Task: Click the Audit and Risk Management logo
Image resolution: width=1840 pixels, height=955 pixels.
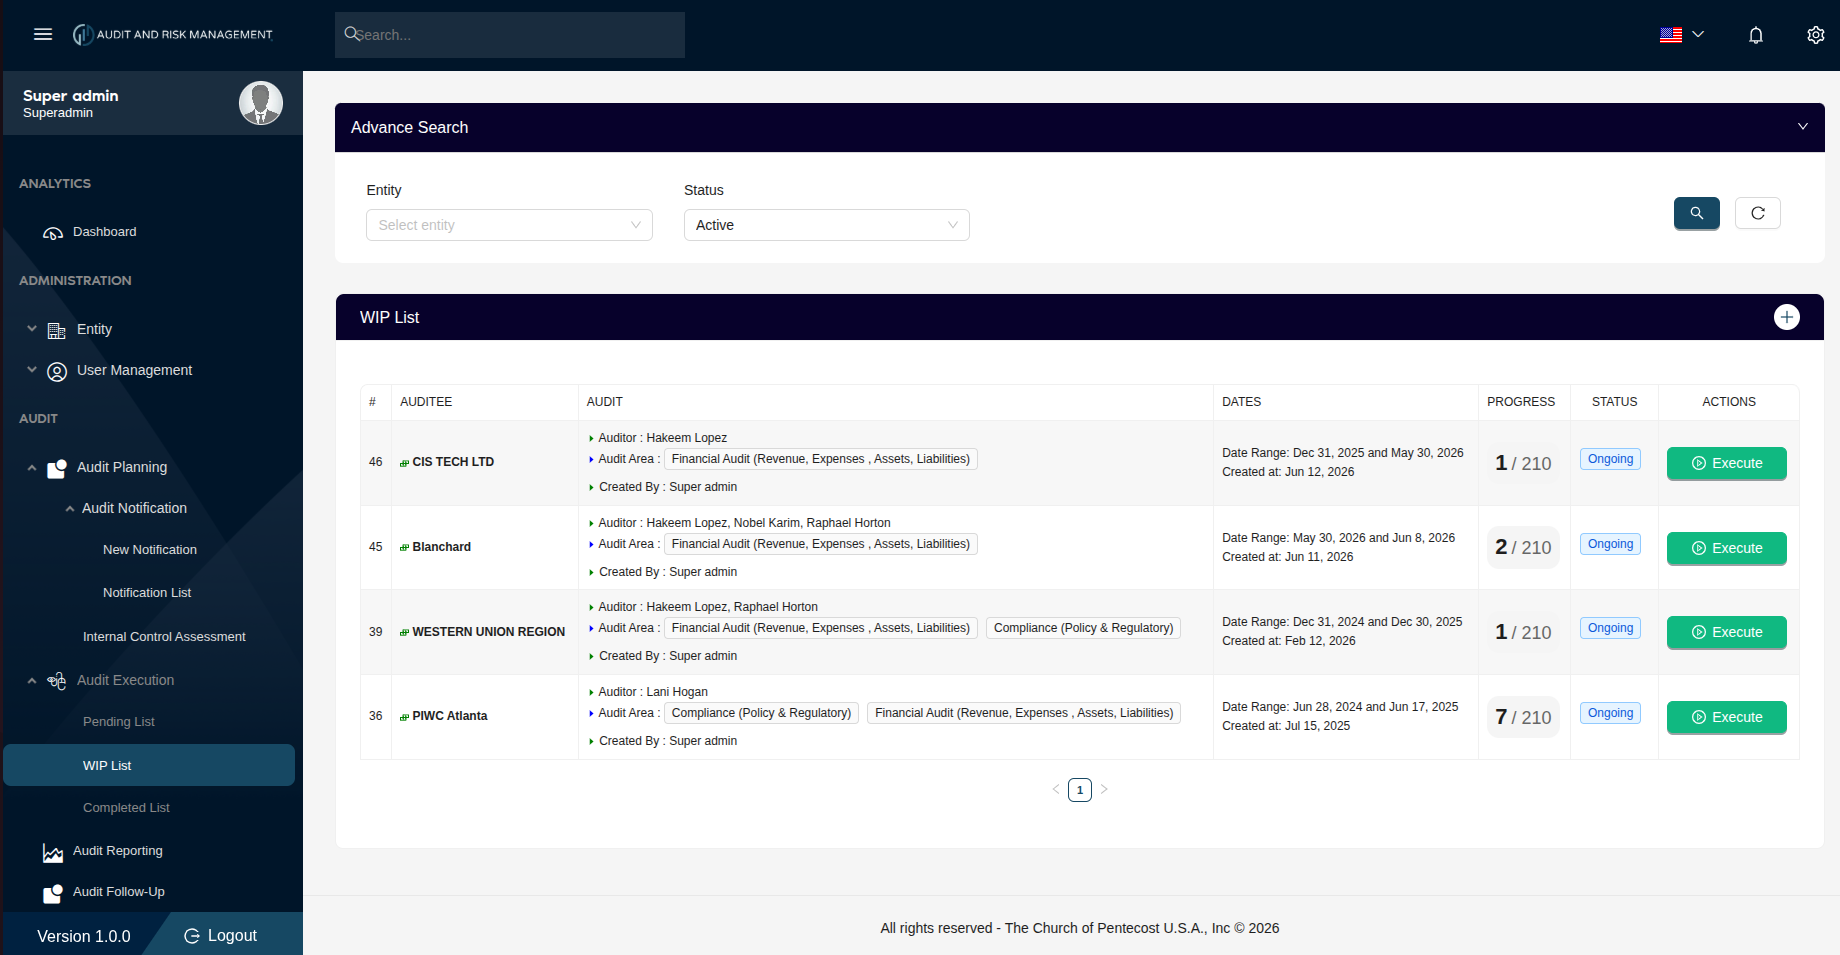Action: point(172,35)
